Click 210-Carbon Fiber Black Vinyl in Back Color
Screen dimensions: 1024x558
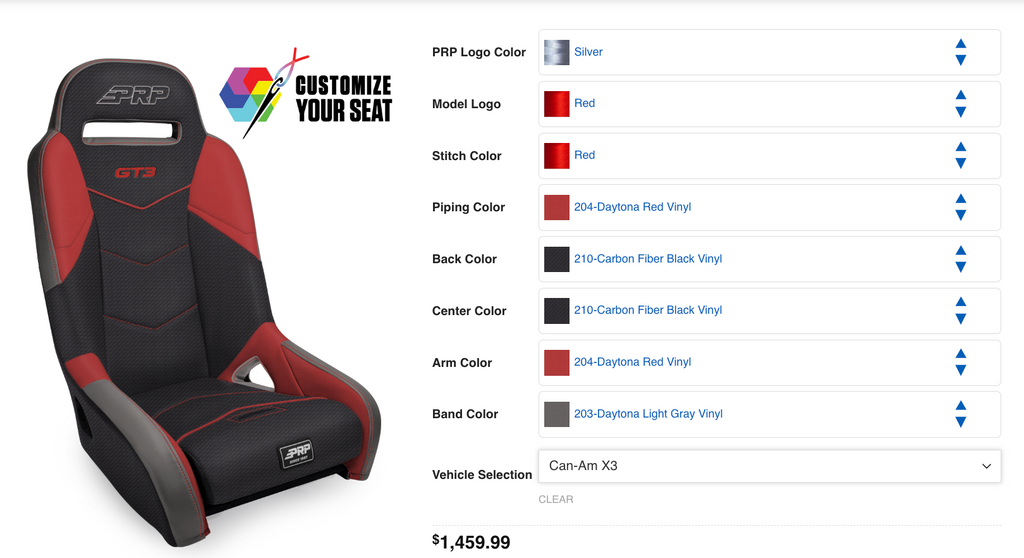(x=648, y=259)
